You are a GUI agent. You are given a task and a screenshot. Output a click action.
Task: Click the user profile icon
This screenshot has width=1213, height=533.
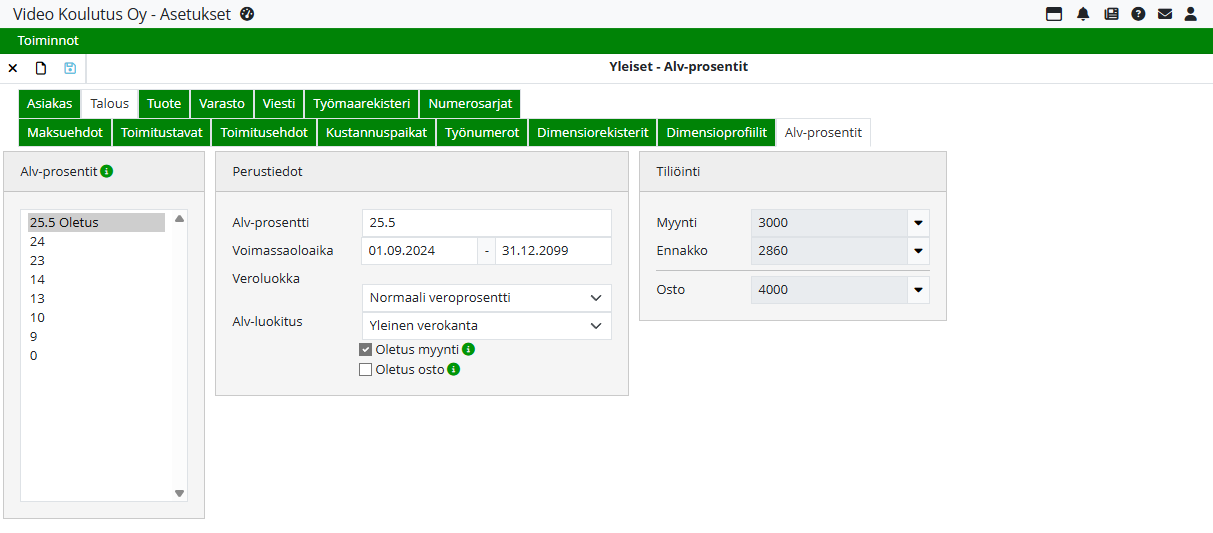point(1191,14)
